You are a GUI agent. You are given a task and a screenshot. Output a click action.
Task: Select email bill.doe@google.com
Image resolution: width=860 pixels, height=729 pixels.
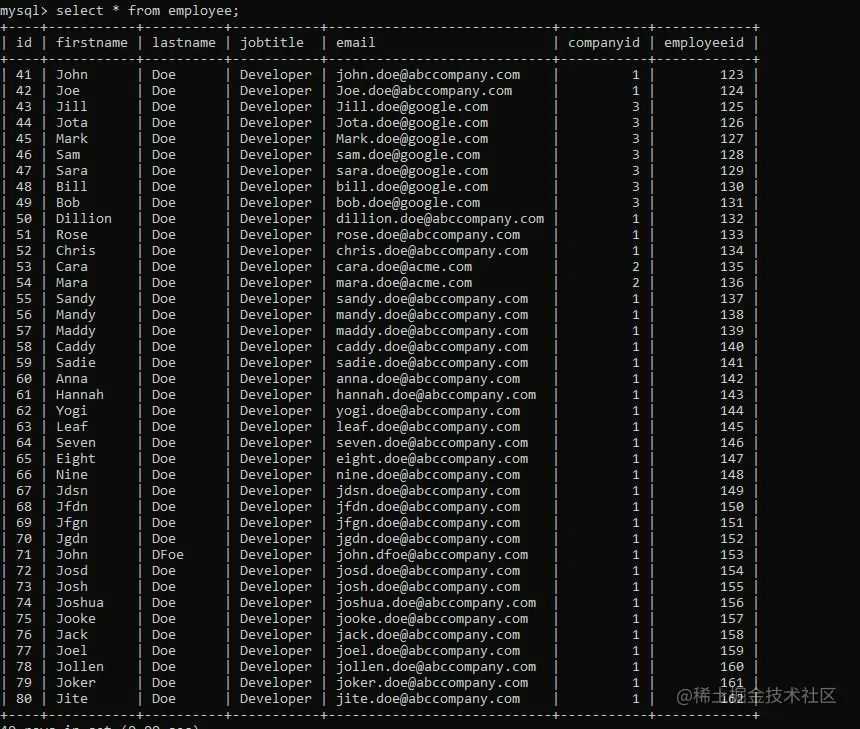pyautogui.click(x=412, y=187)
